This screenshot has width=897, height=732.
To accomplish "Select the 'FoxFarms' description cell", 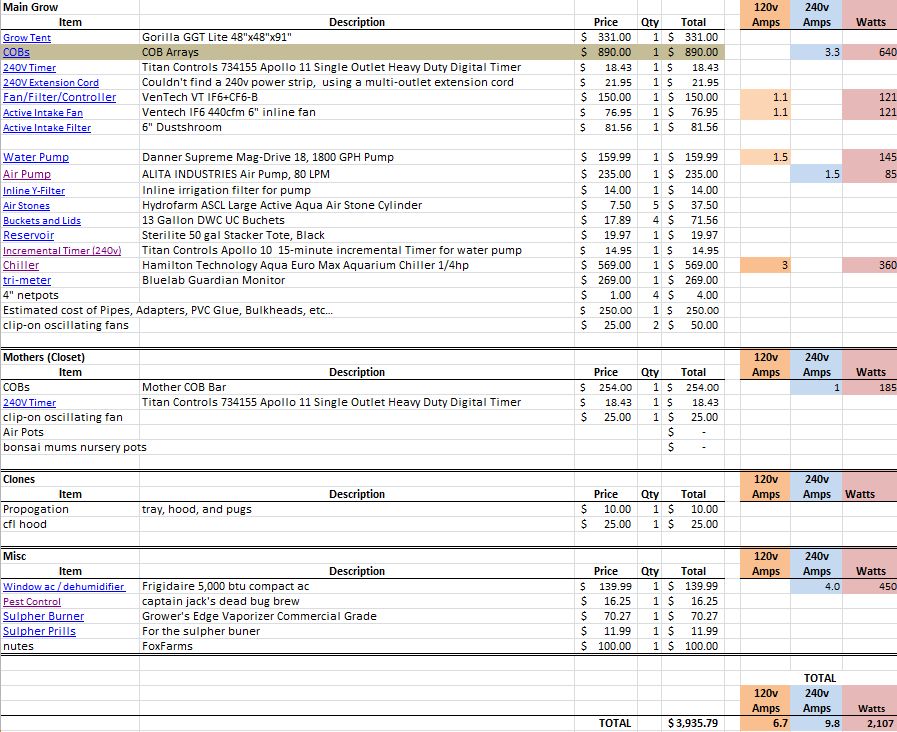I will 357,646.
